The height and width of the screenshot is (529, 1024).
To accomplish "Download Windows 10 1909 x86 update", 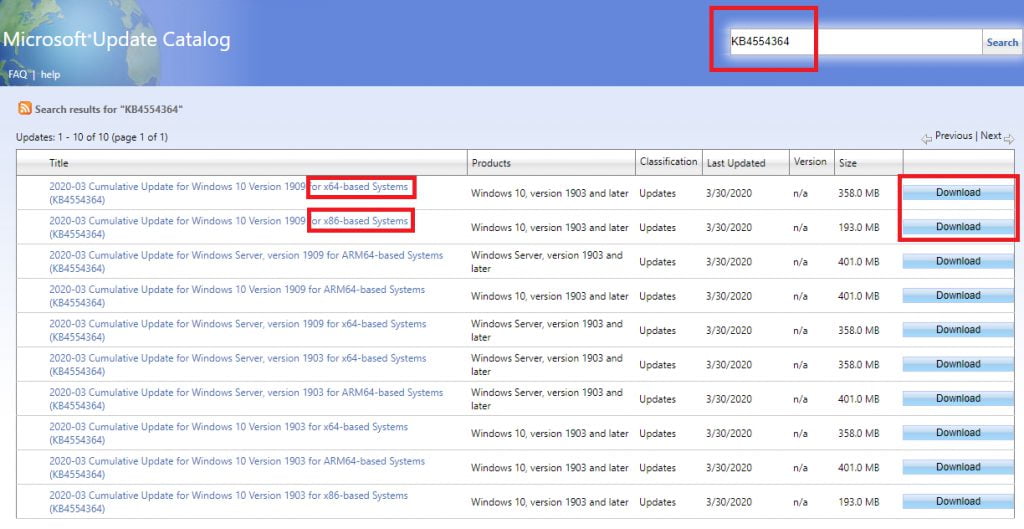I will 958,227.
